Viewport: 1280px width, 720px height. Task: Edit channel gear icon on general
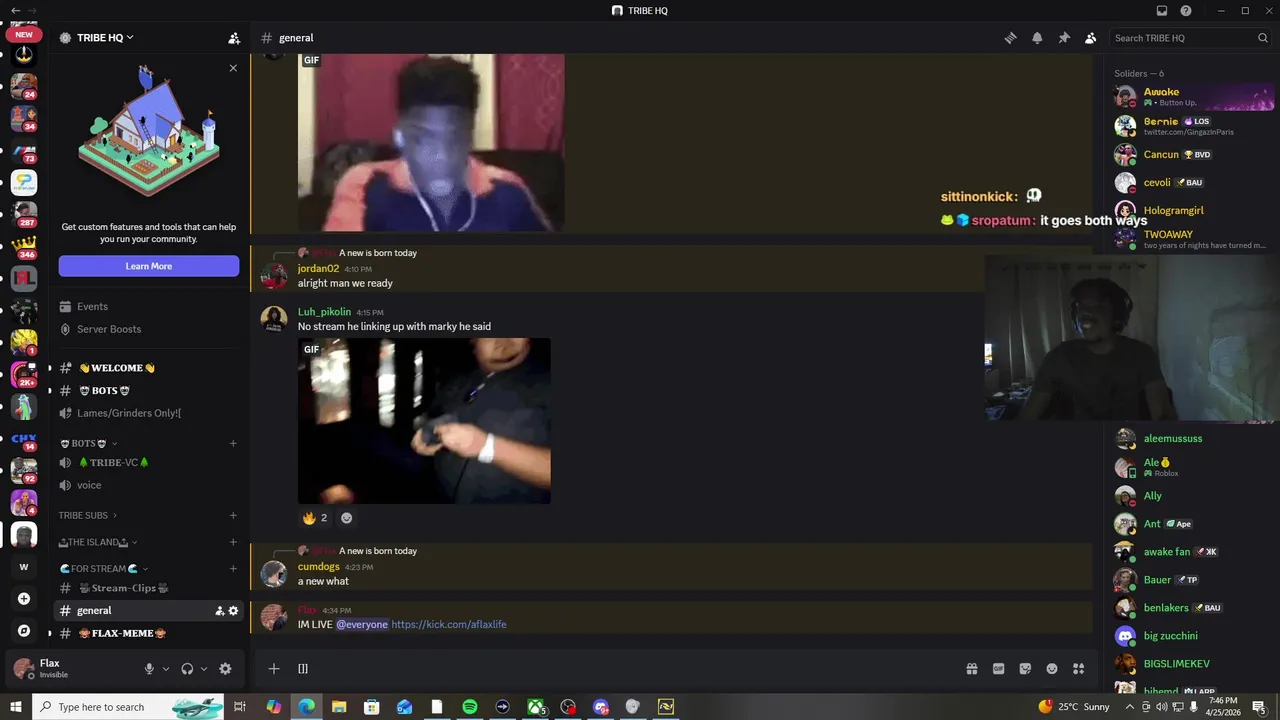[x=234, y=611]
